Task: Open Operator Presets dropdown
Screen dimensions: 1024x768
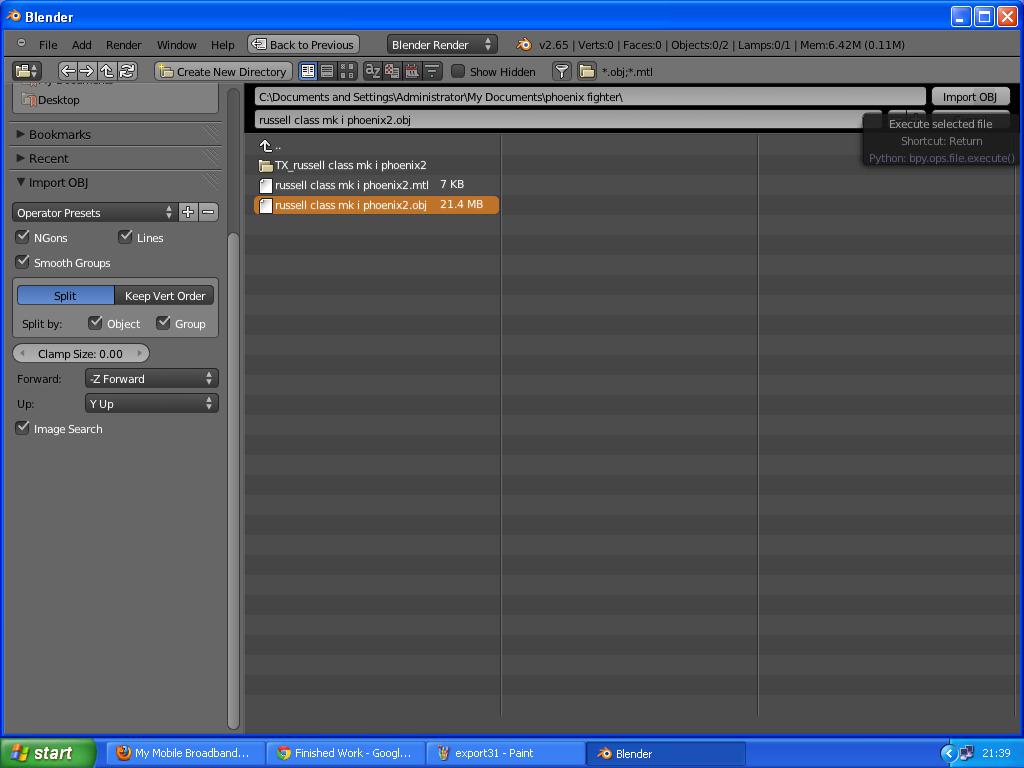Action: coord(95,212)
